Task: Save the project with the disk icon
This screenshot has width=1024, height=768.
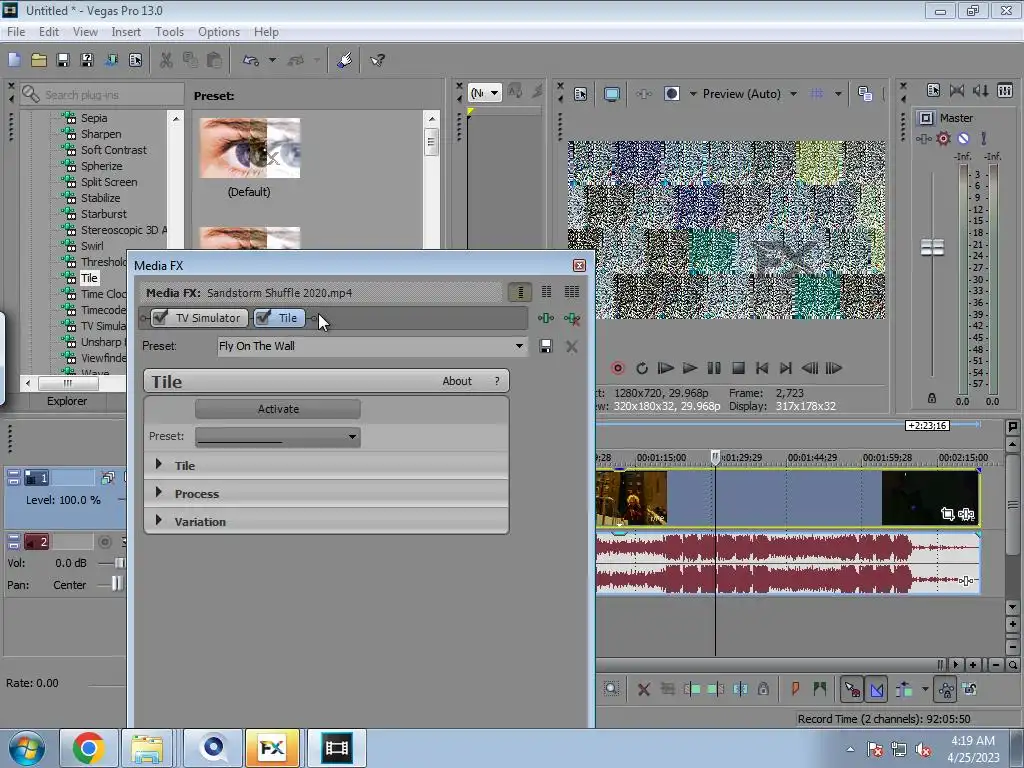Action: (63, 60)
